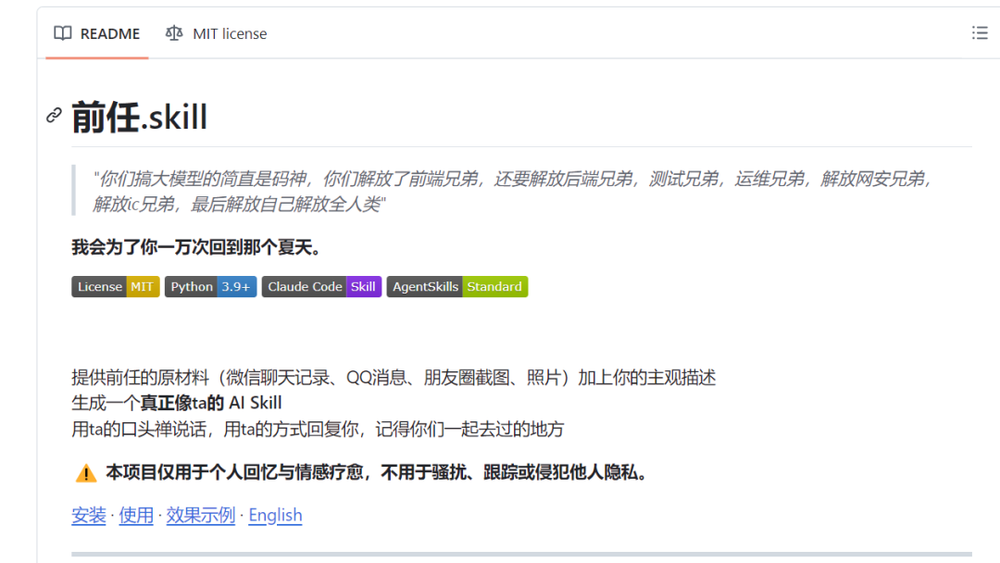Screen dimensions: 1000x563
Task: Click the bold tagline 我会为了你一万次回到那个夏天
Action: (x=196, y=247)
